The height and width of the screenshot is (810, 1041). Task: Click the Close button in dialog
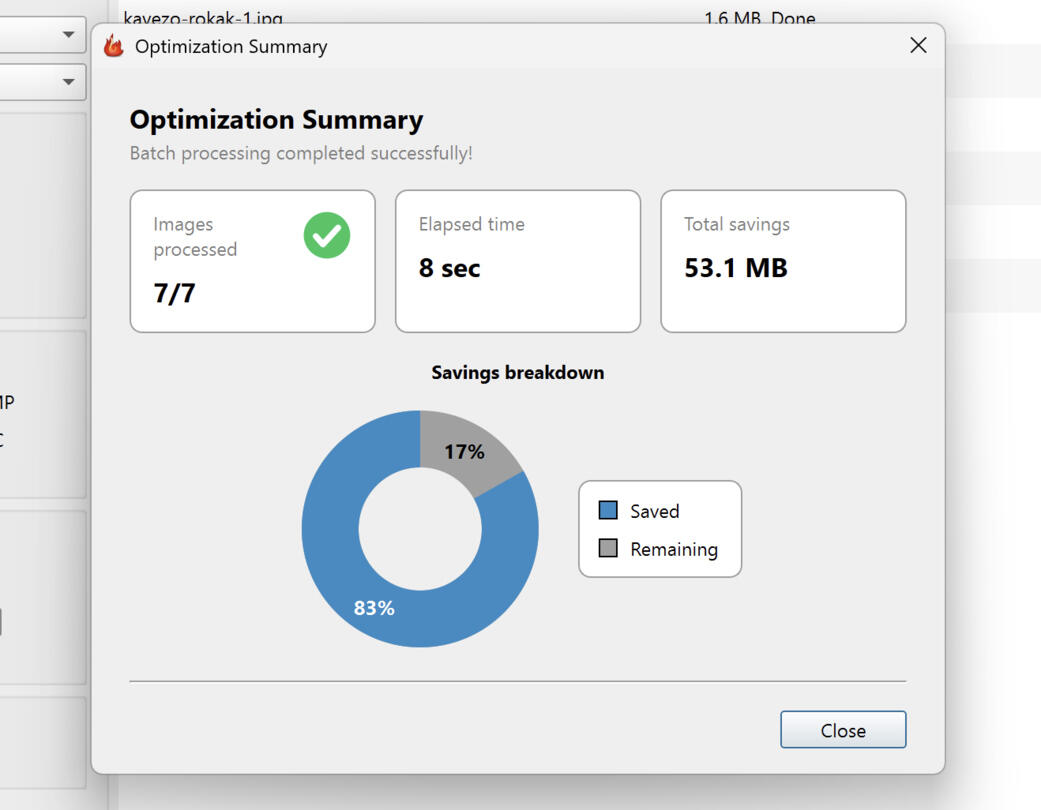(842, 730)
